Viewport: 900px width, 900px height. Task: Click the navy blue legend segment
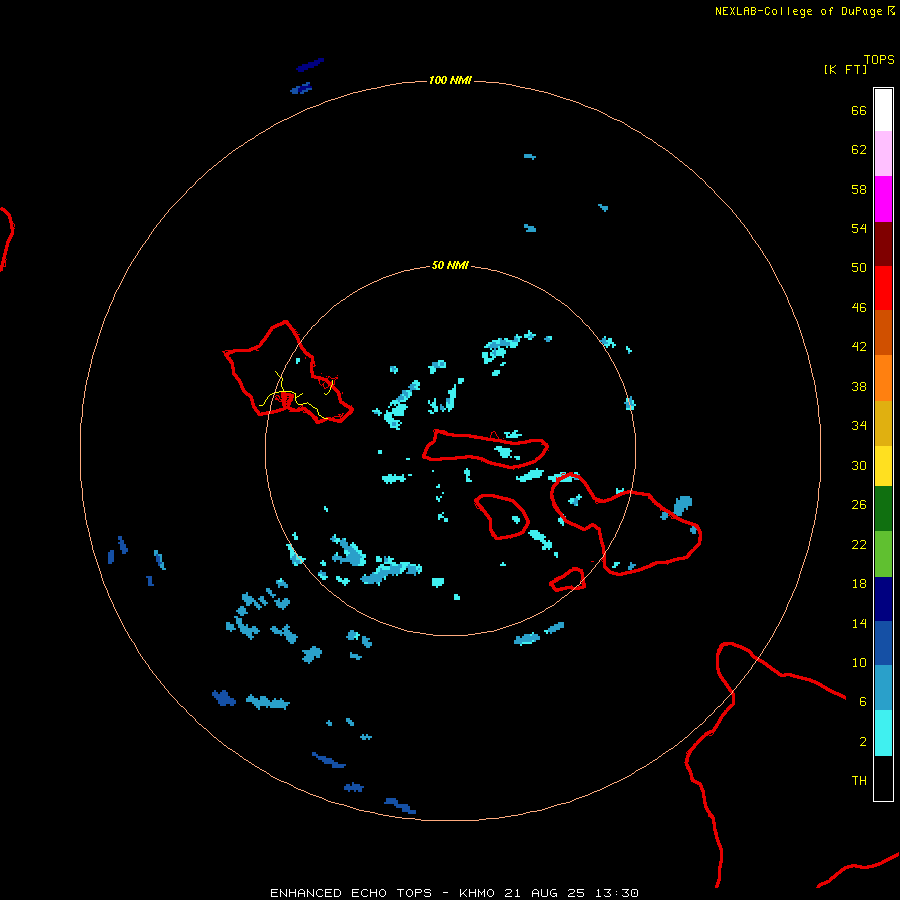[883, 599]
